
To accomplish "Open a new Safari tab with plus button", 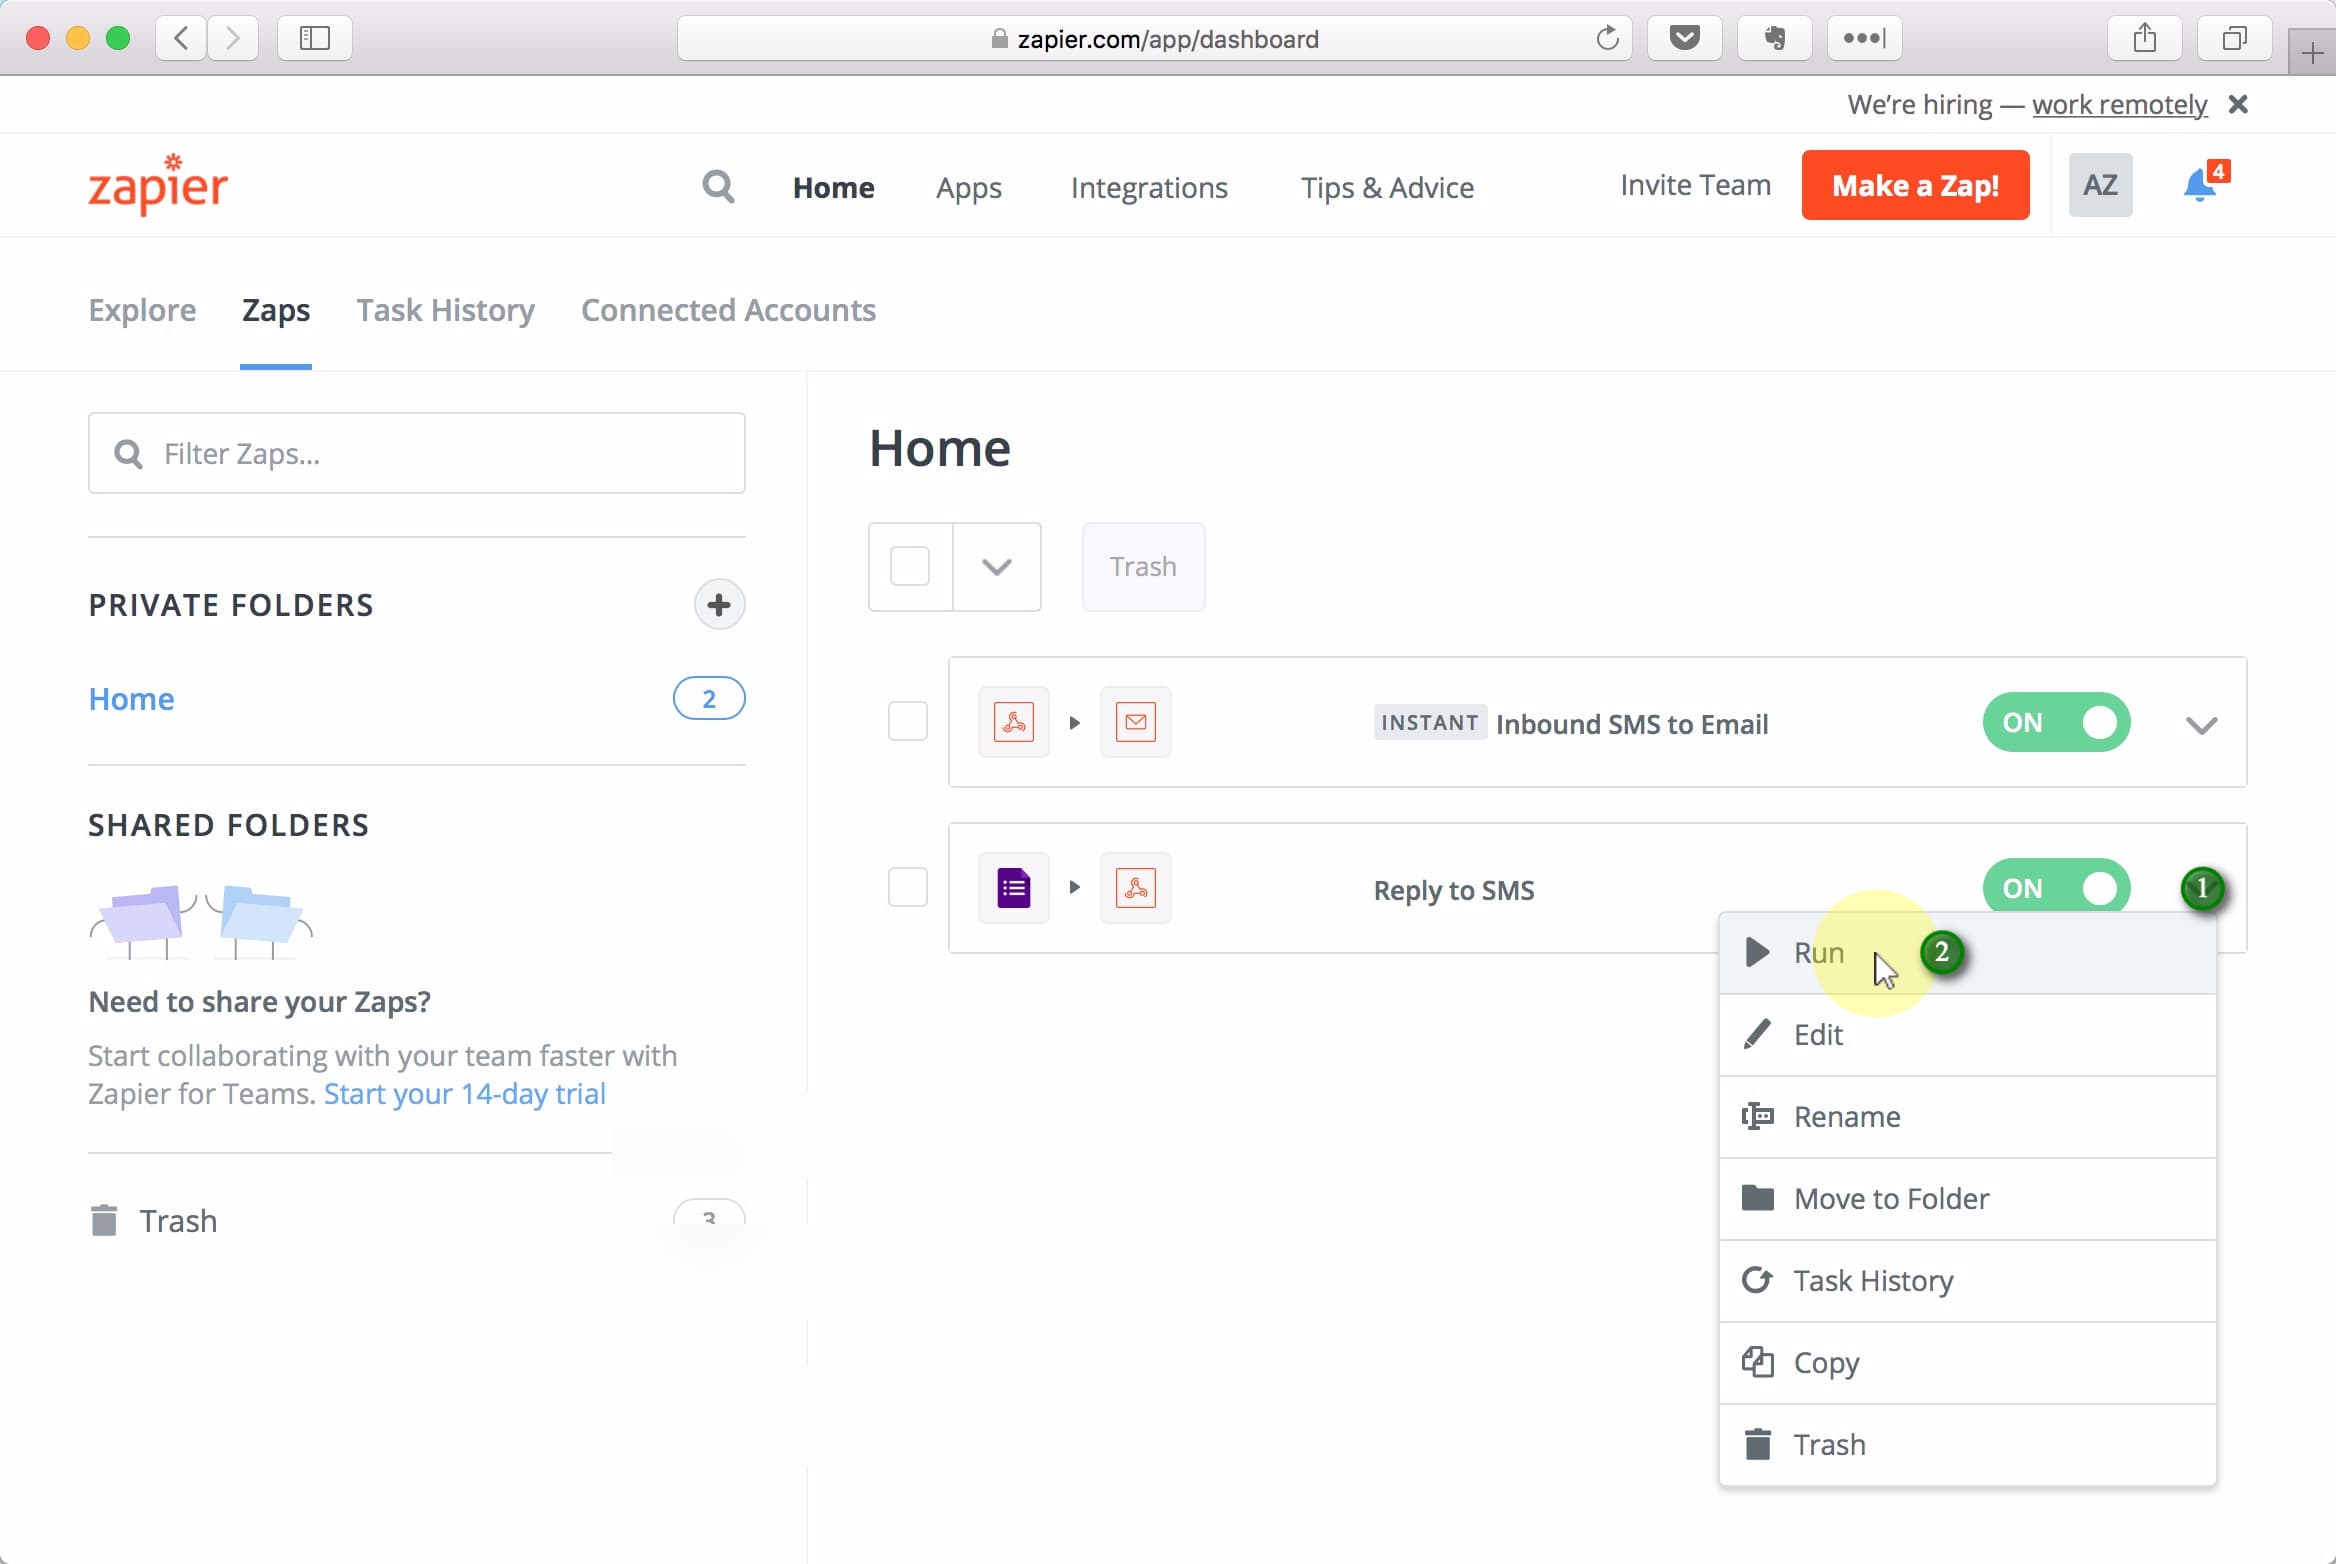I will click(2312, 53).
